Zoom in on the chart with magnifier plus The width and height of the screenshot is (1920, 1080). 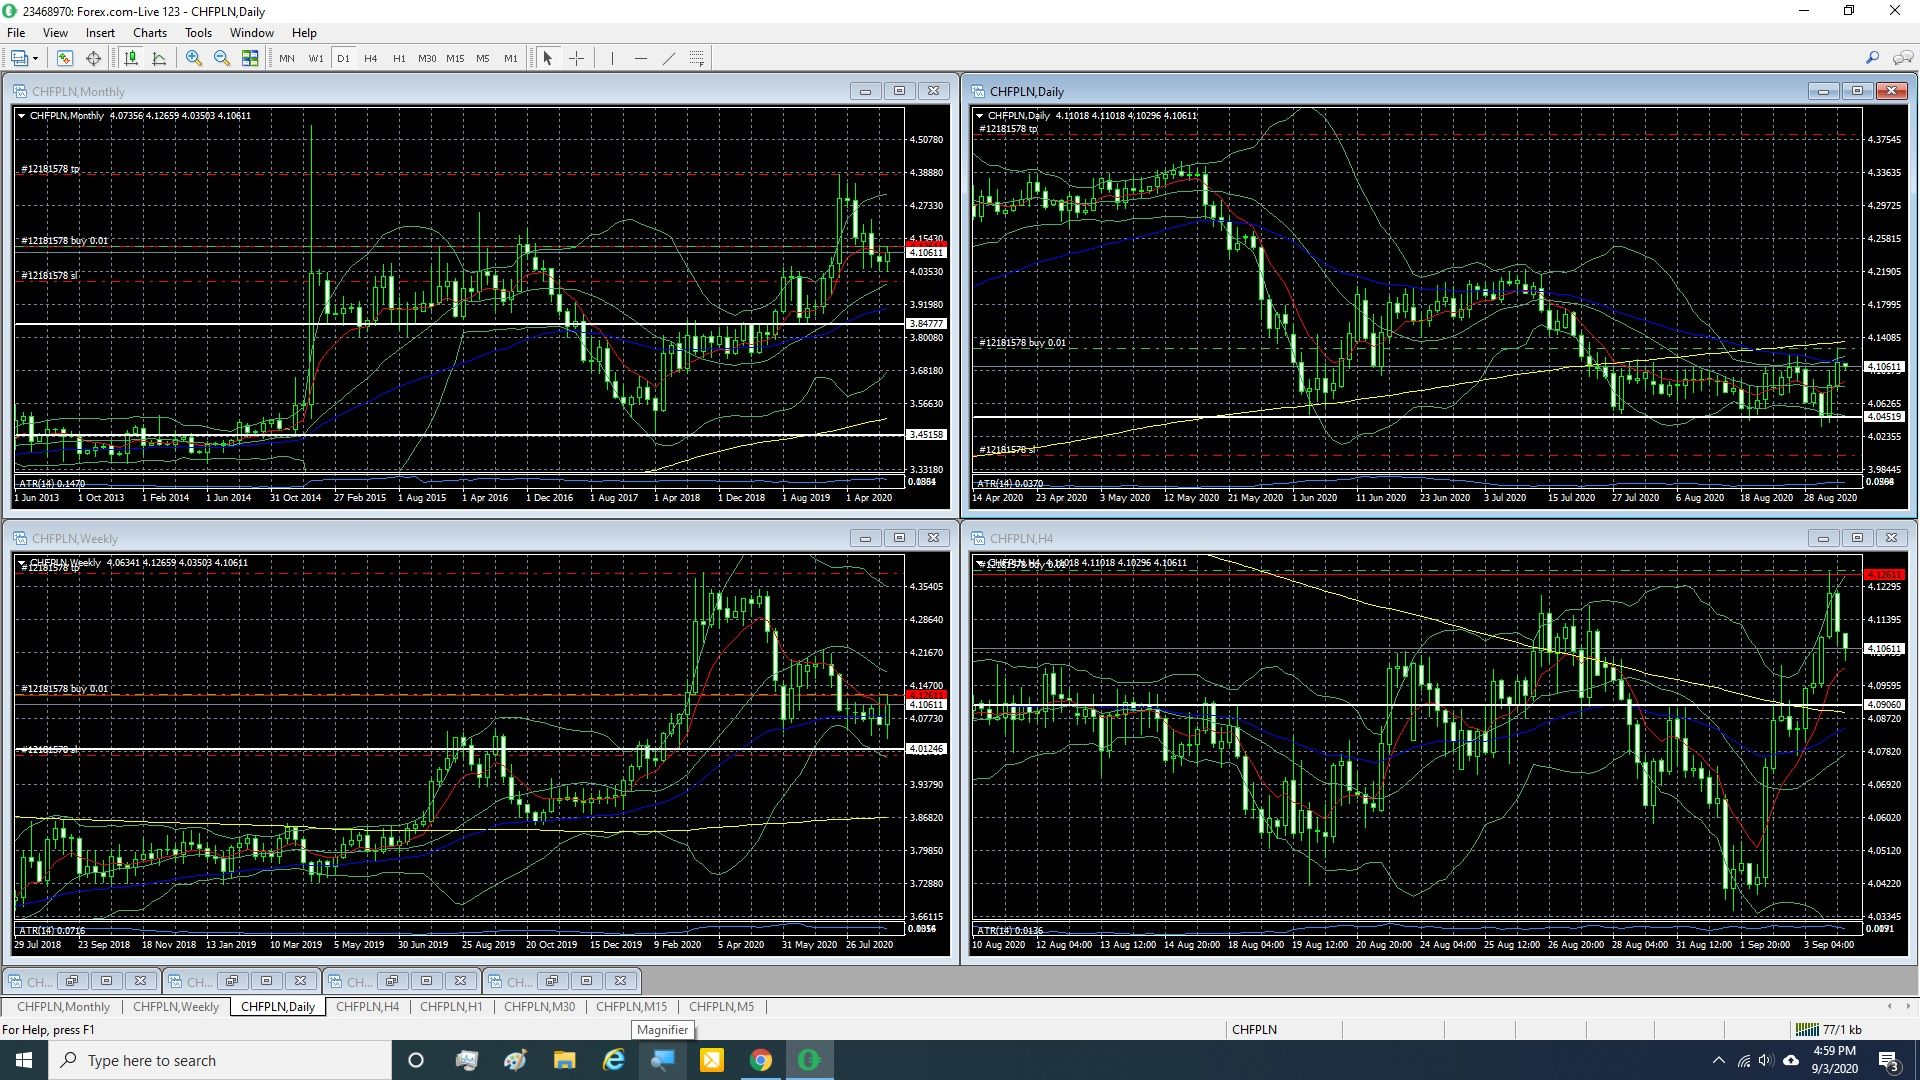tap(194, 58)
